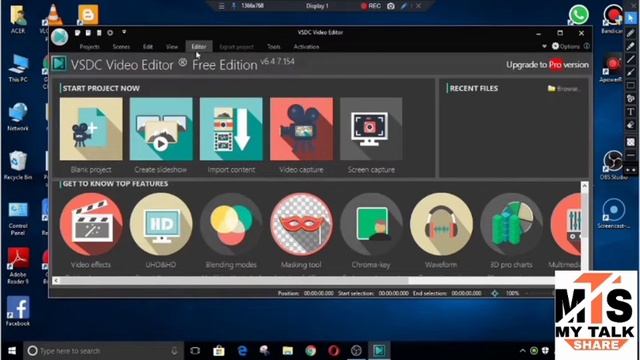Screen dimensions: 640x360
Task: Open Microsoft Edge on taskbar
Action: coord(242,351)
